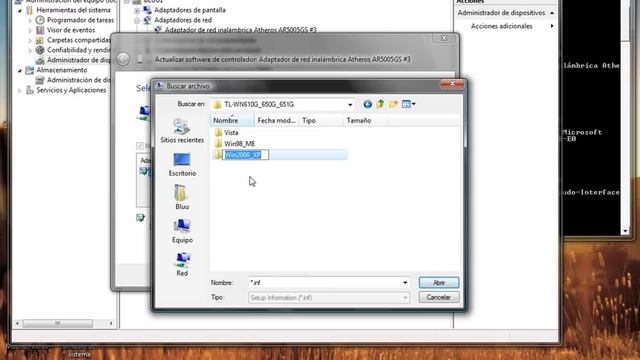This screenshot has width=640, height=360.
Task: Select Atheros AR5005GS #3 adapter entry
Action: (240, 30)
